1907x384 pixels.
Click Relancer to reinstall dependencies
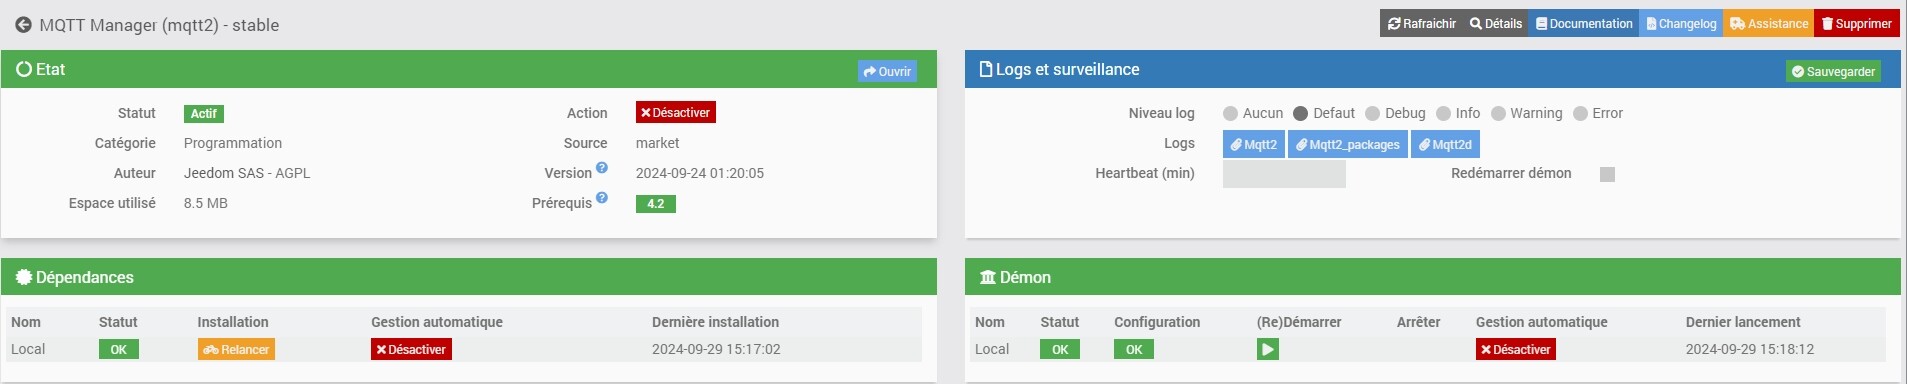coord(236,349)
